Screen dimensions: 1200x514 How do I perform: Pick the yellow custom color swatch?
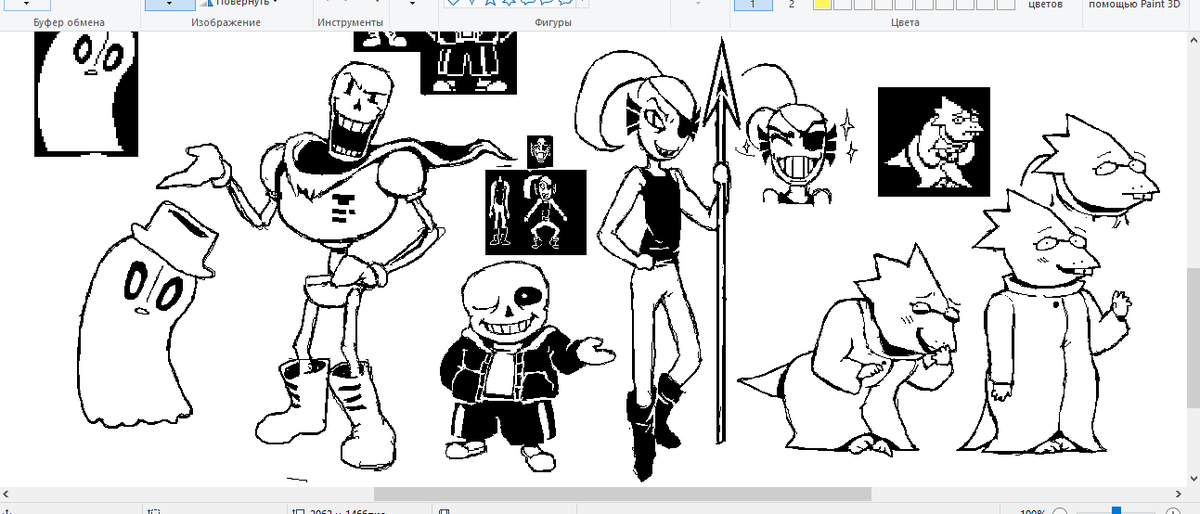click(821, 5)
